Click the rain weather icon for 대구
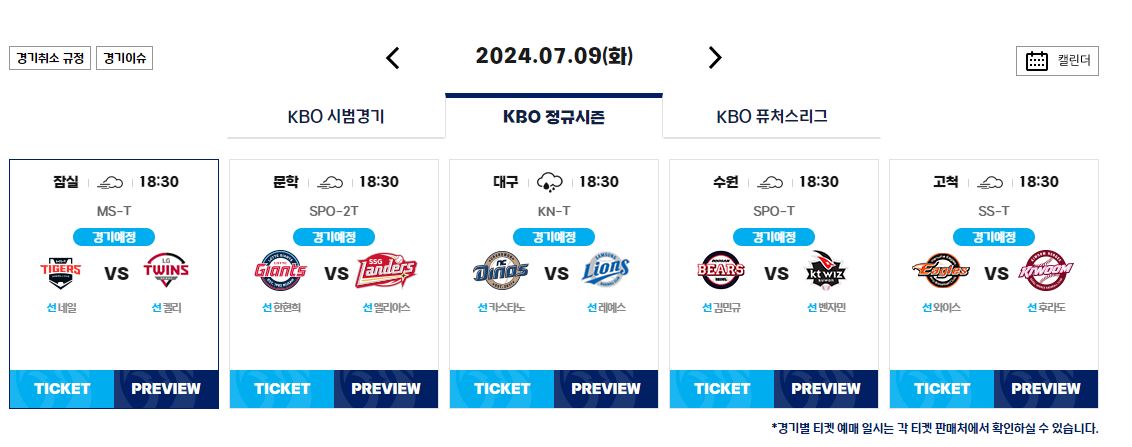 [x=550, y=182]
